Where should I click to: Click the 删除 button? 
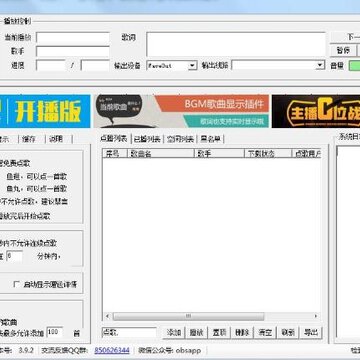(242, 332)
